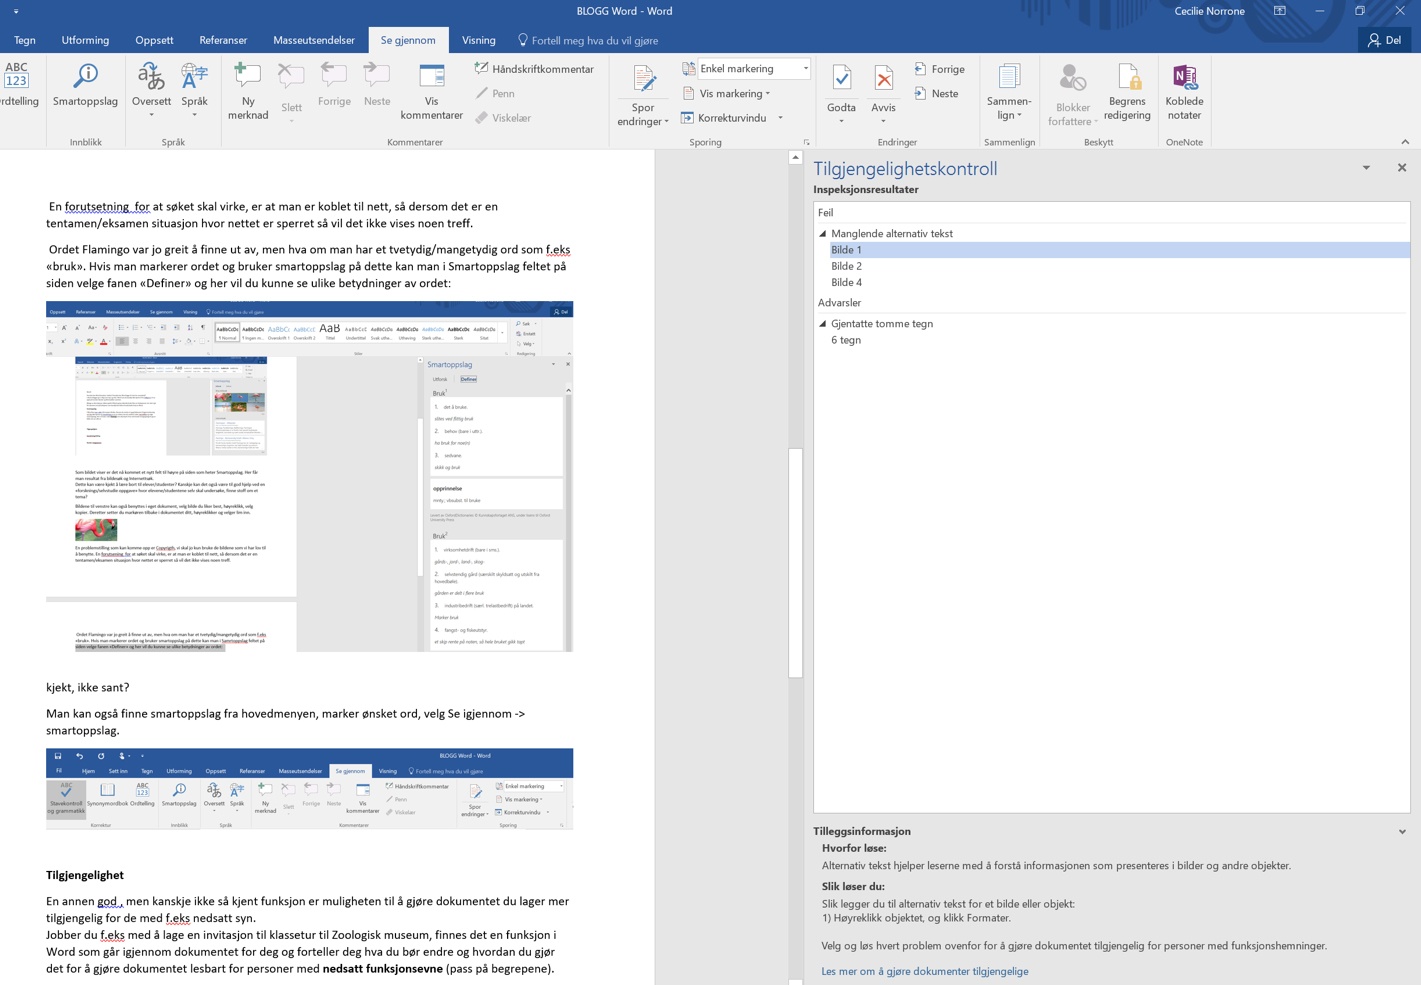1421x985 pixels.
Task: Click the Del share button
Action: tap(1384, 41)
